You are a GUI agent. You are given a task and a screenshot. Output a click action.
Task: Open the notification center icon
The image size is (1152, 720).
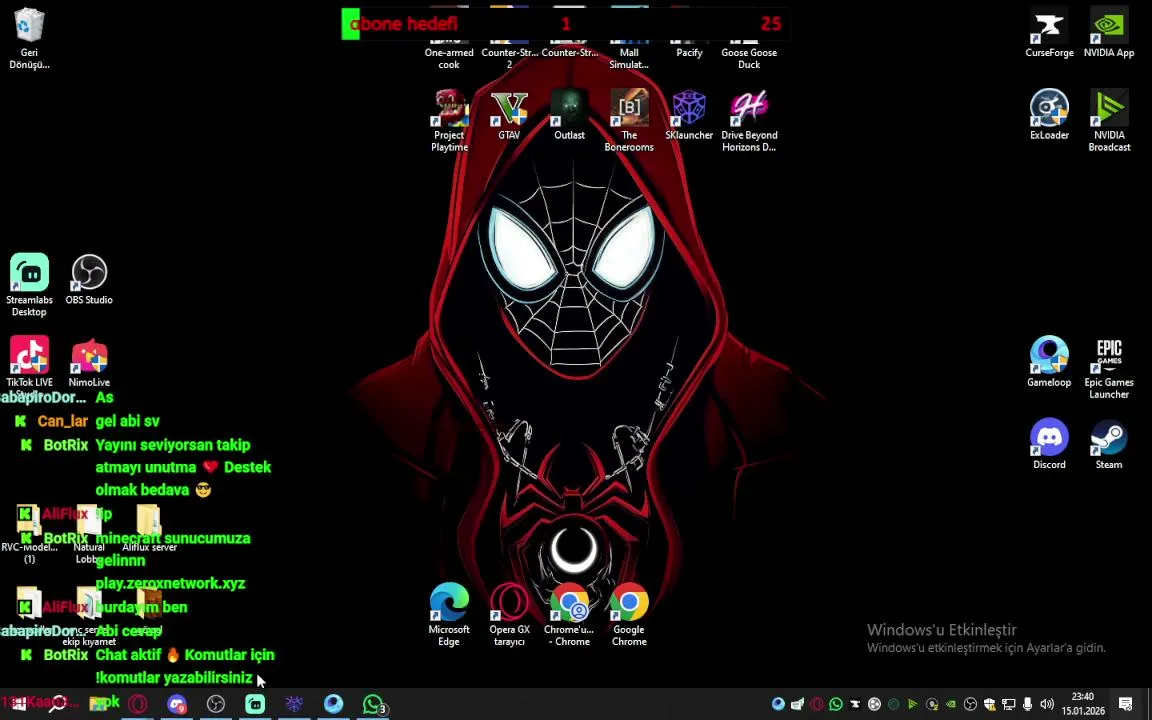coord(1125,704)
